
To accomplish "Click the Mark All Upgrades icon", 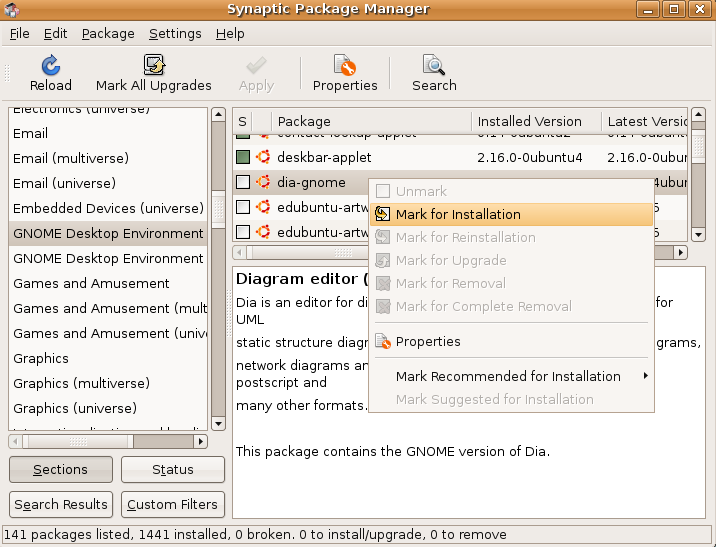I will click(154, 65).
